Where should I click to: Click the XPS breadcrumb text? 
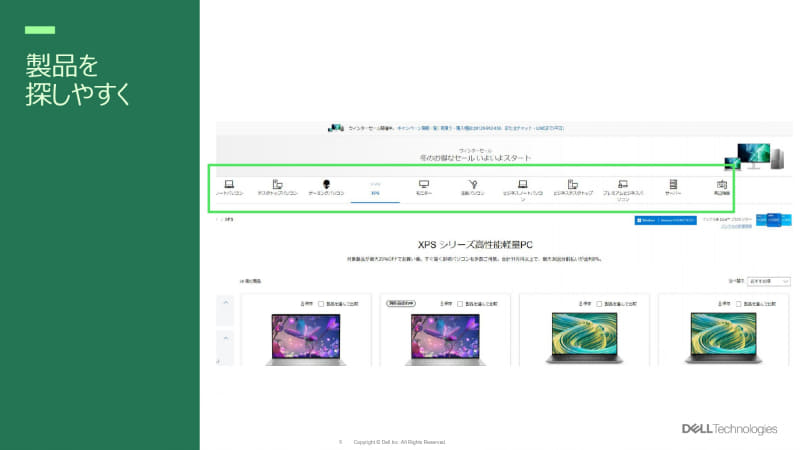coord(229,219)
